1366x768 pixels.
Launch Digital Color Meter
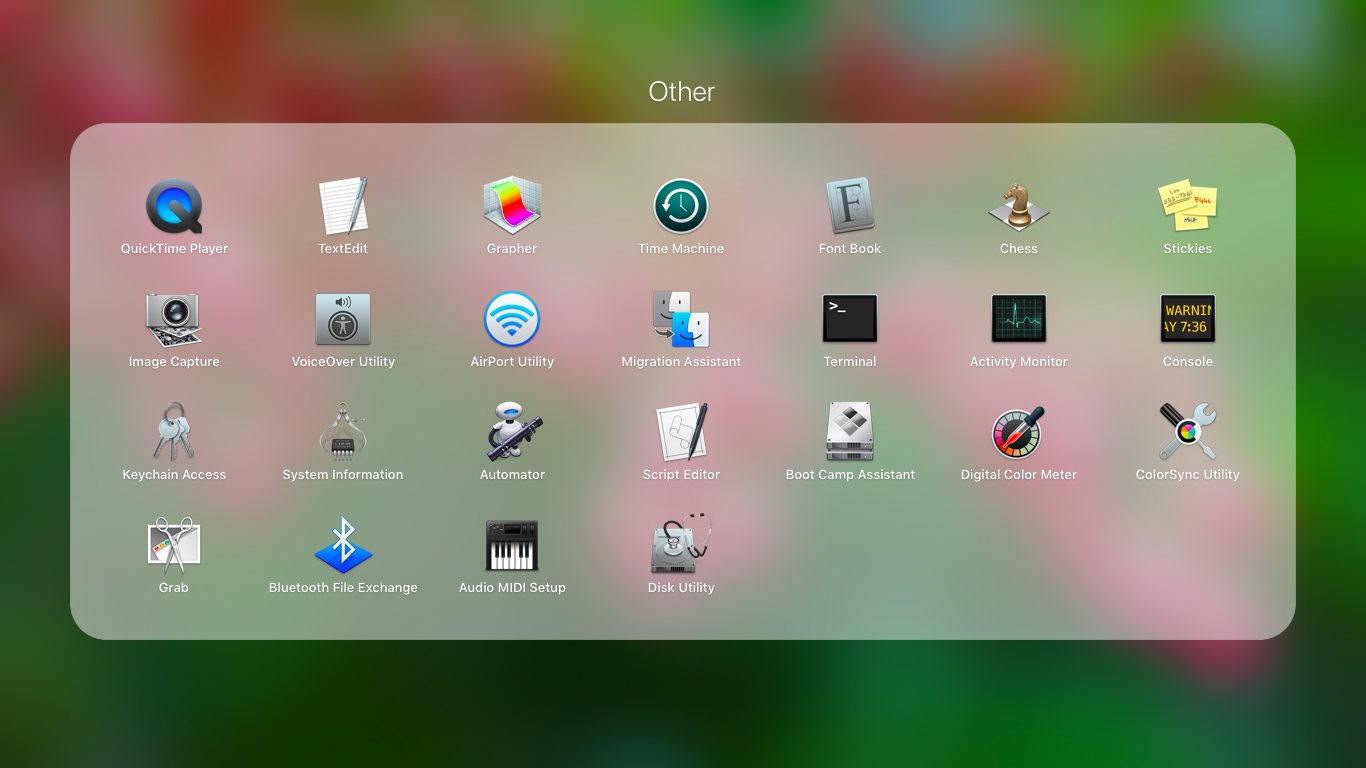click(x=1019, y=432)
